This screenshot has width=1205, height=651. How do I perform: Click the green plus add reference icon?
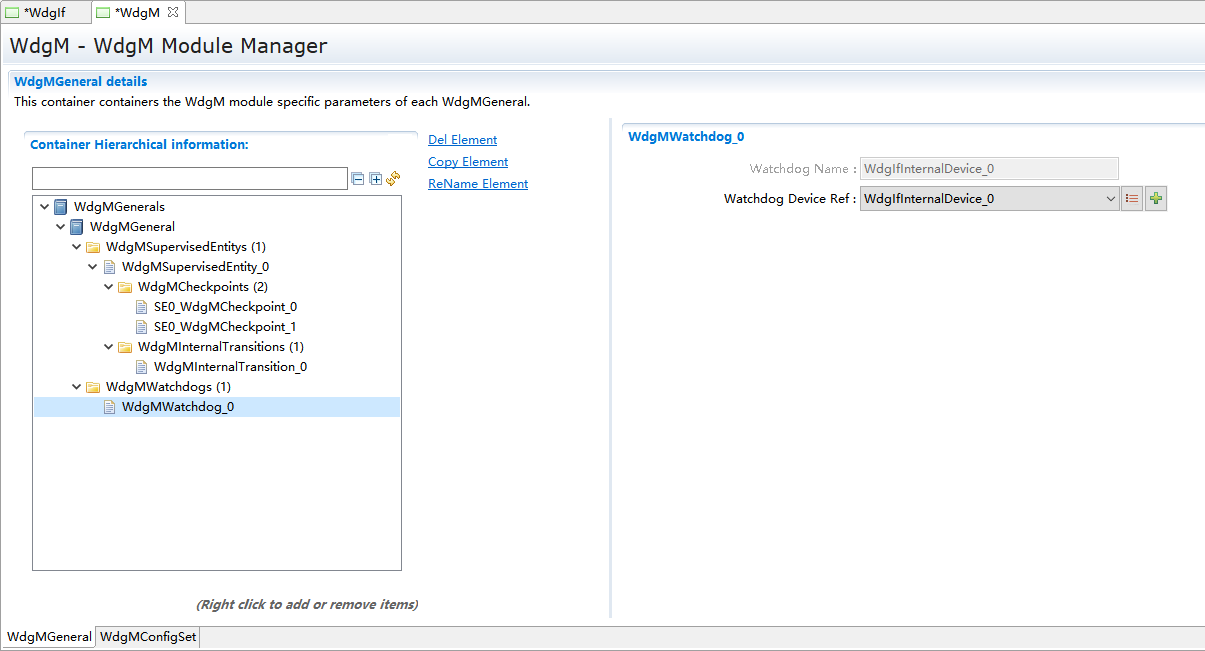coord(1156,199)
